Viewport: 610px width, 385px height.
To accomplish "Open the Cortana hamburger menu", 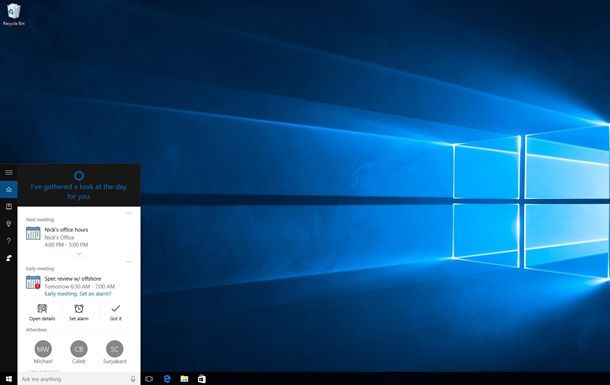I will point(9,172).
